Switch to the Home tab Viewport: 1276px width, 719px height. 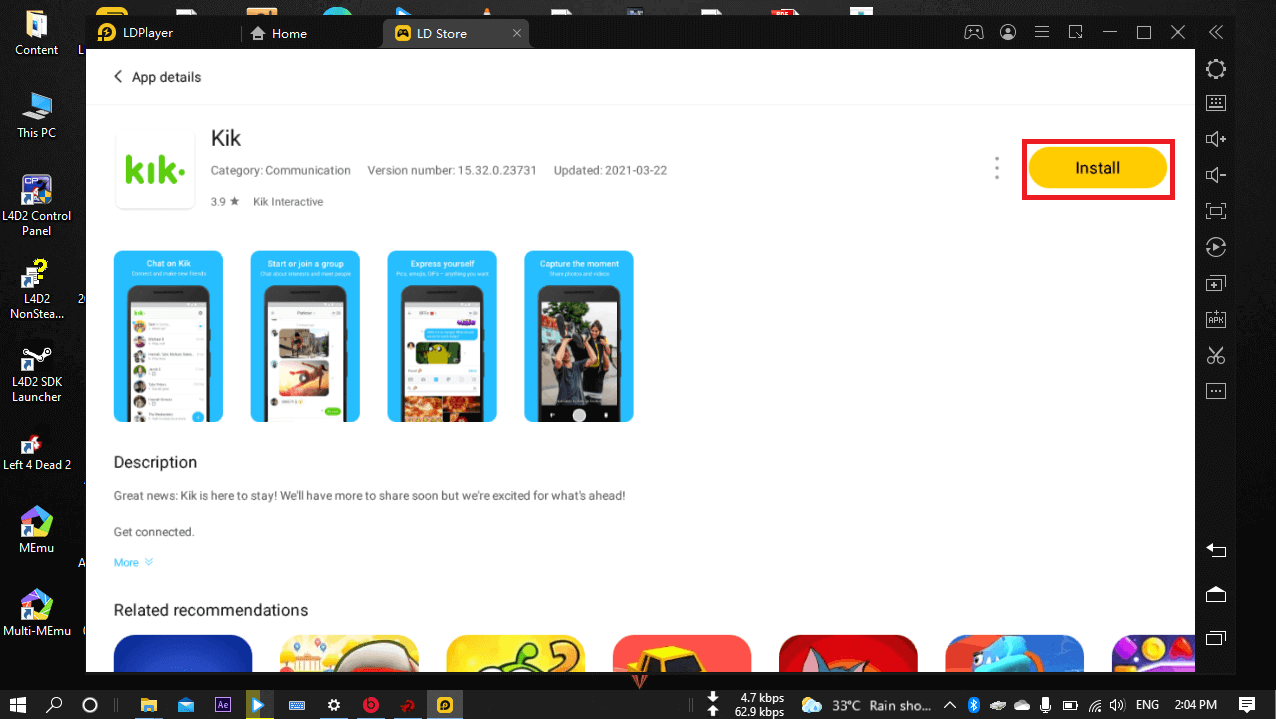[279, 33]
